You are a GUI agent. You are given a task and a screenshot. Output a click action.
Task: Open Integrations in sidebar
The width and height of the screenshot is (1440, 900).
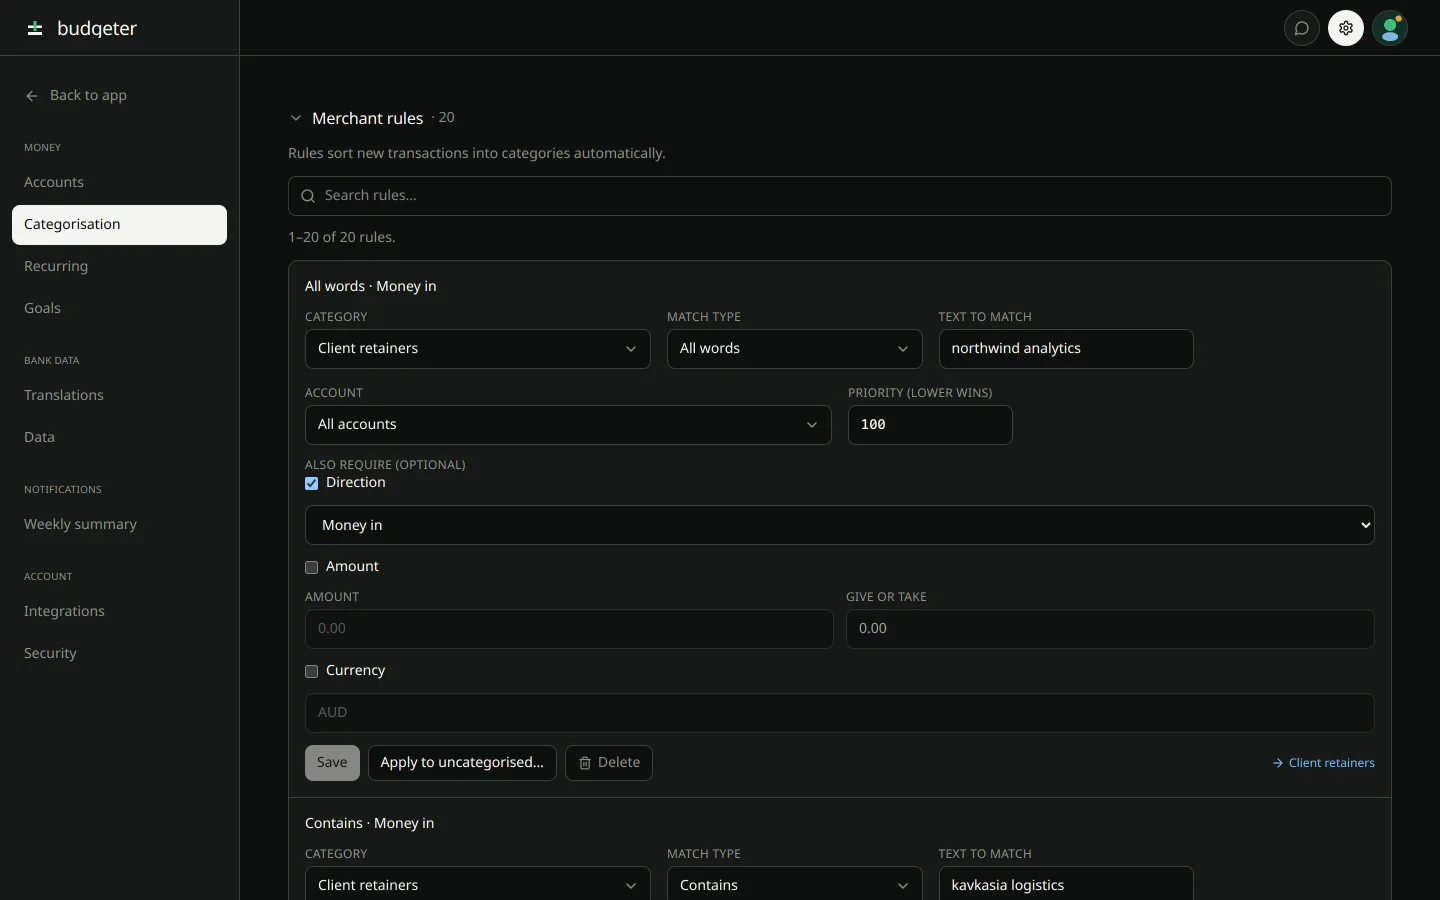click(x=119, y=611)
